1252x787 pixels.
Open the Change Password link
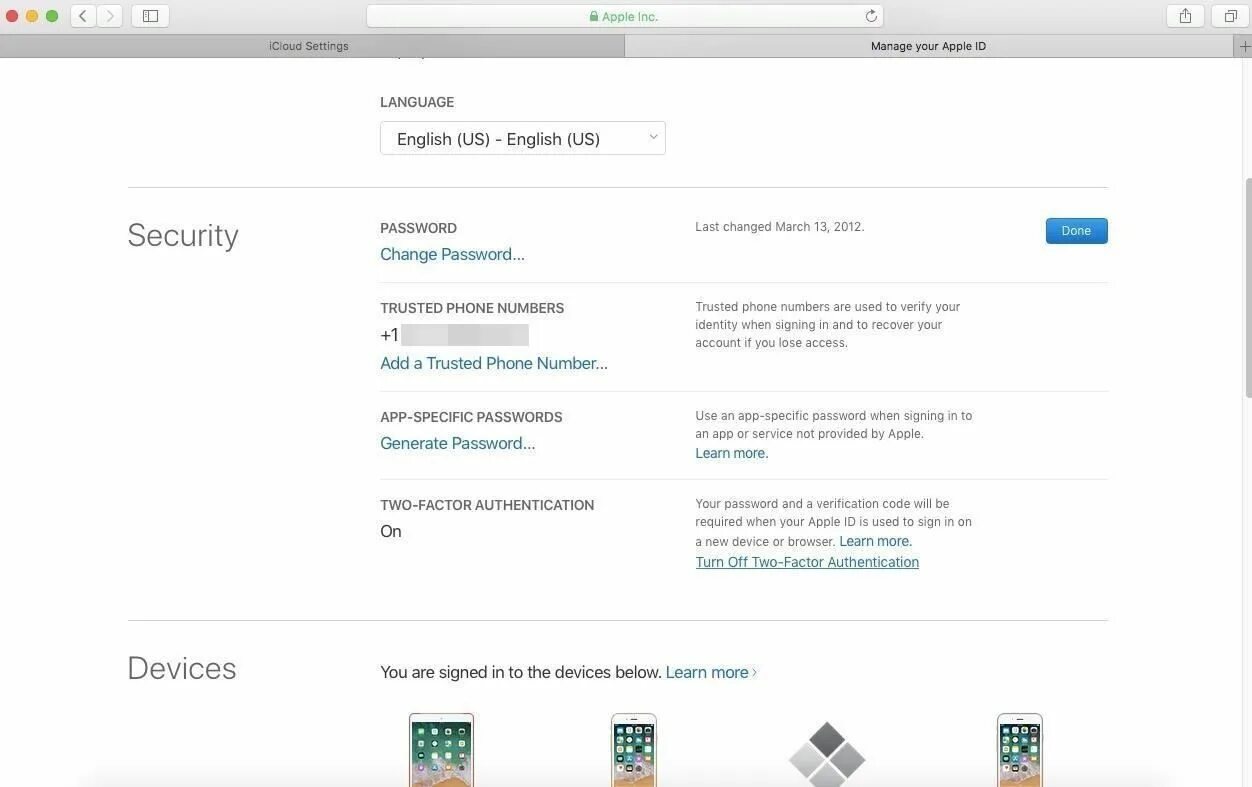point(452,254)
